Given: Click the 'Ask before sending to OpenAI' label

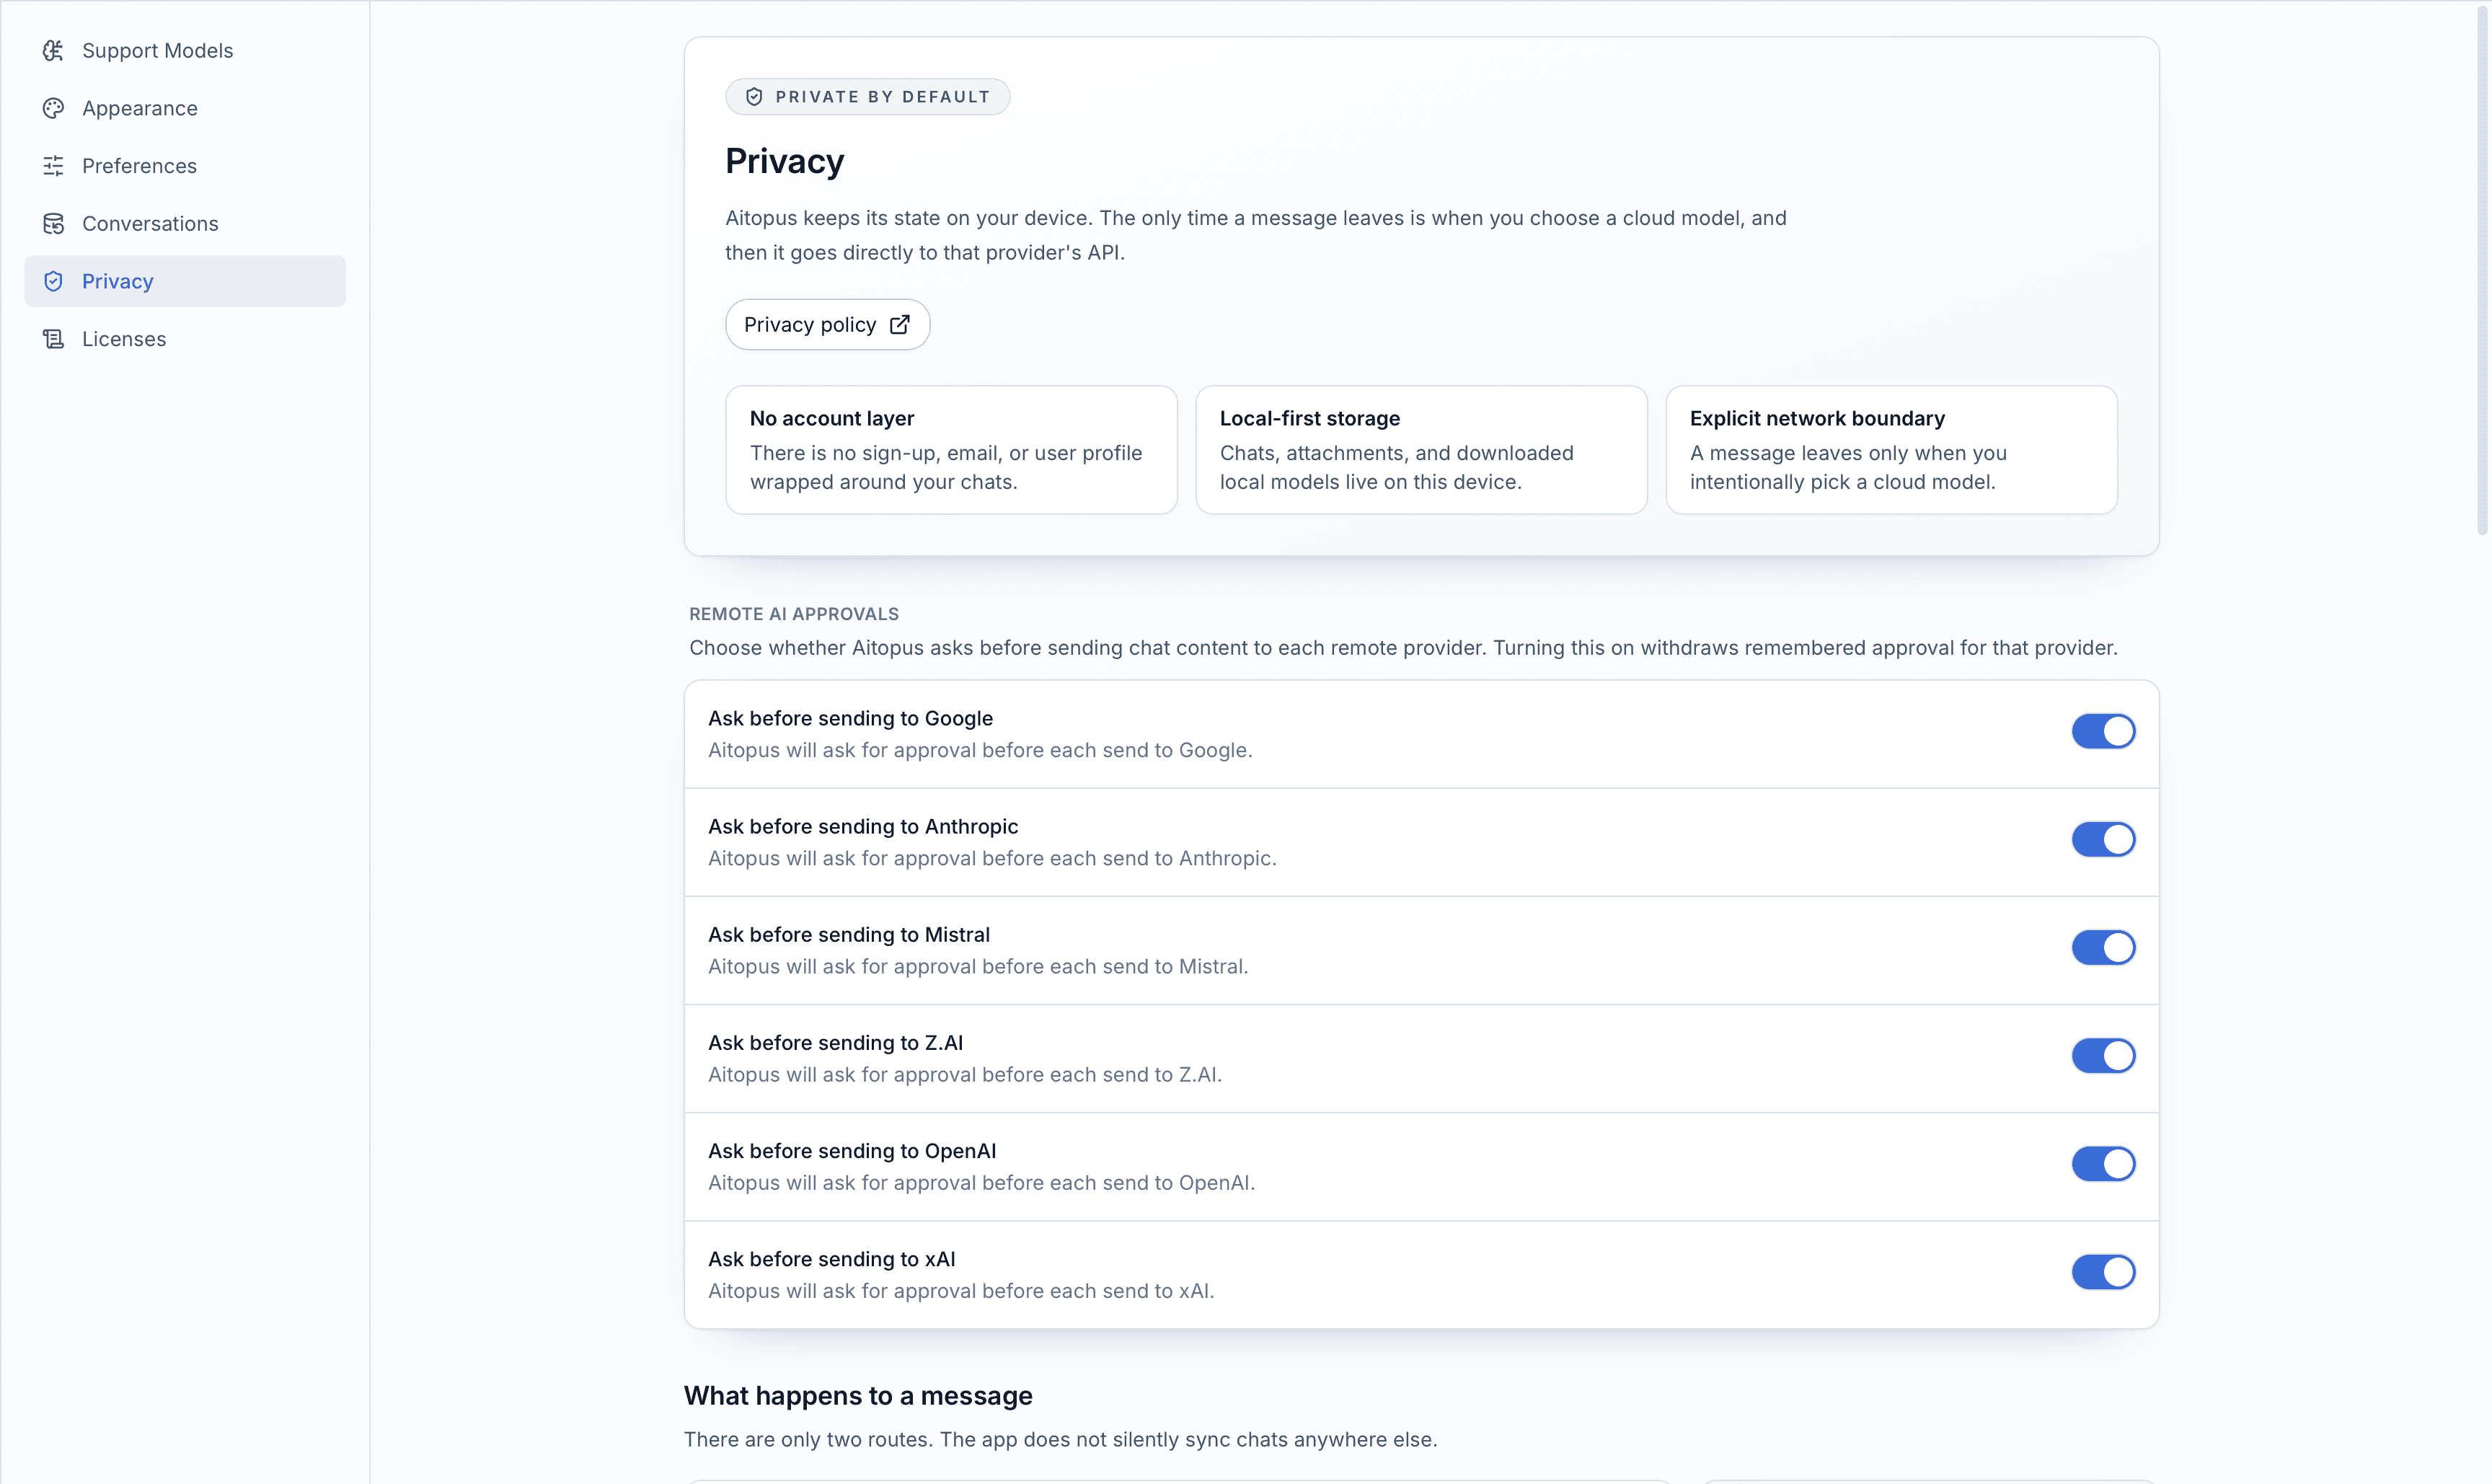Looking at the screenshot, I should (x=852, y=1151).
